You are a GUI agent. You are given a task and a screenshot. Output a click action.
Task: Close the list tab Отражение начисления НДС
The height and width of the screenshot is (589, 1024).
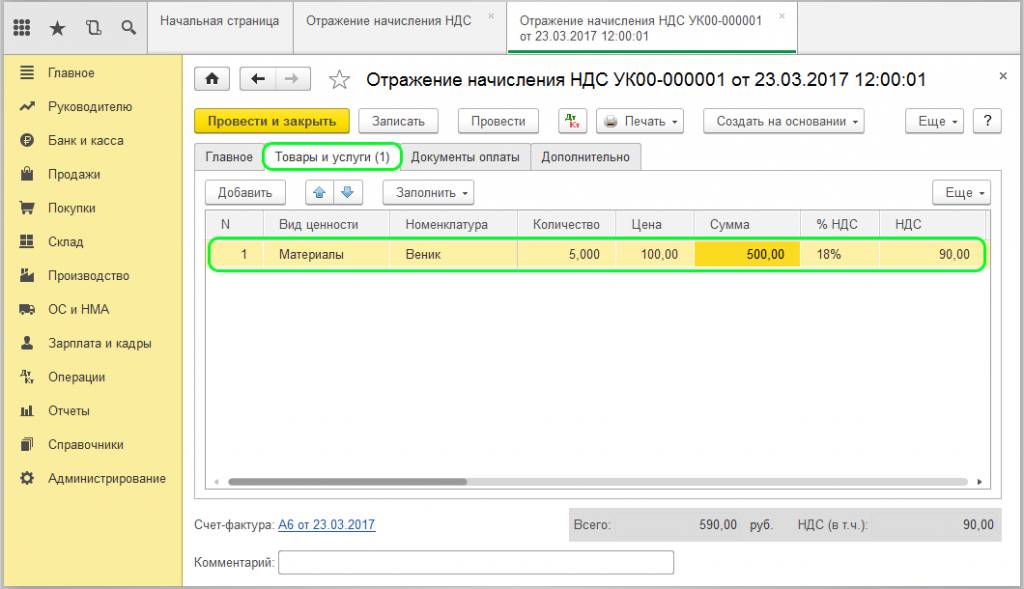(x=491, y=16)
